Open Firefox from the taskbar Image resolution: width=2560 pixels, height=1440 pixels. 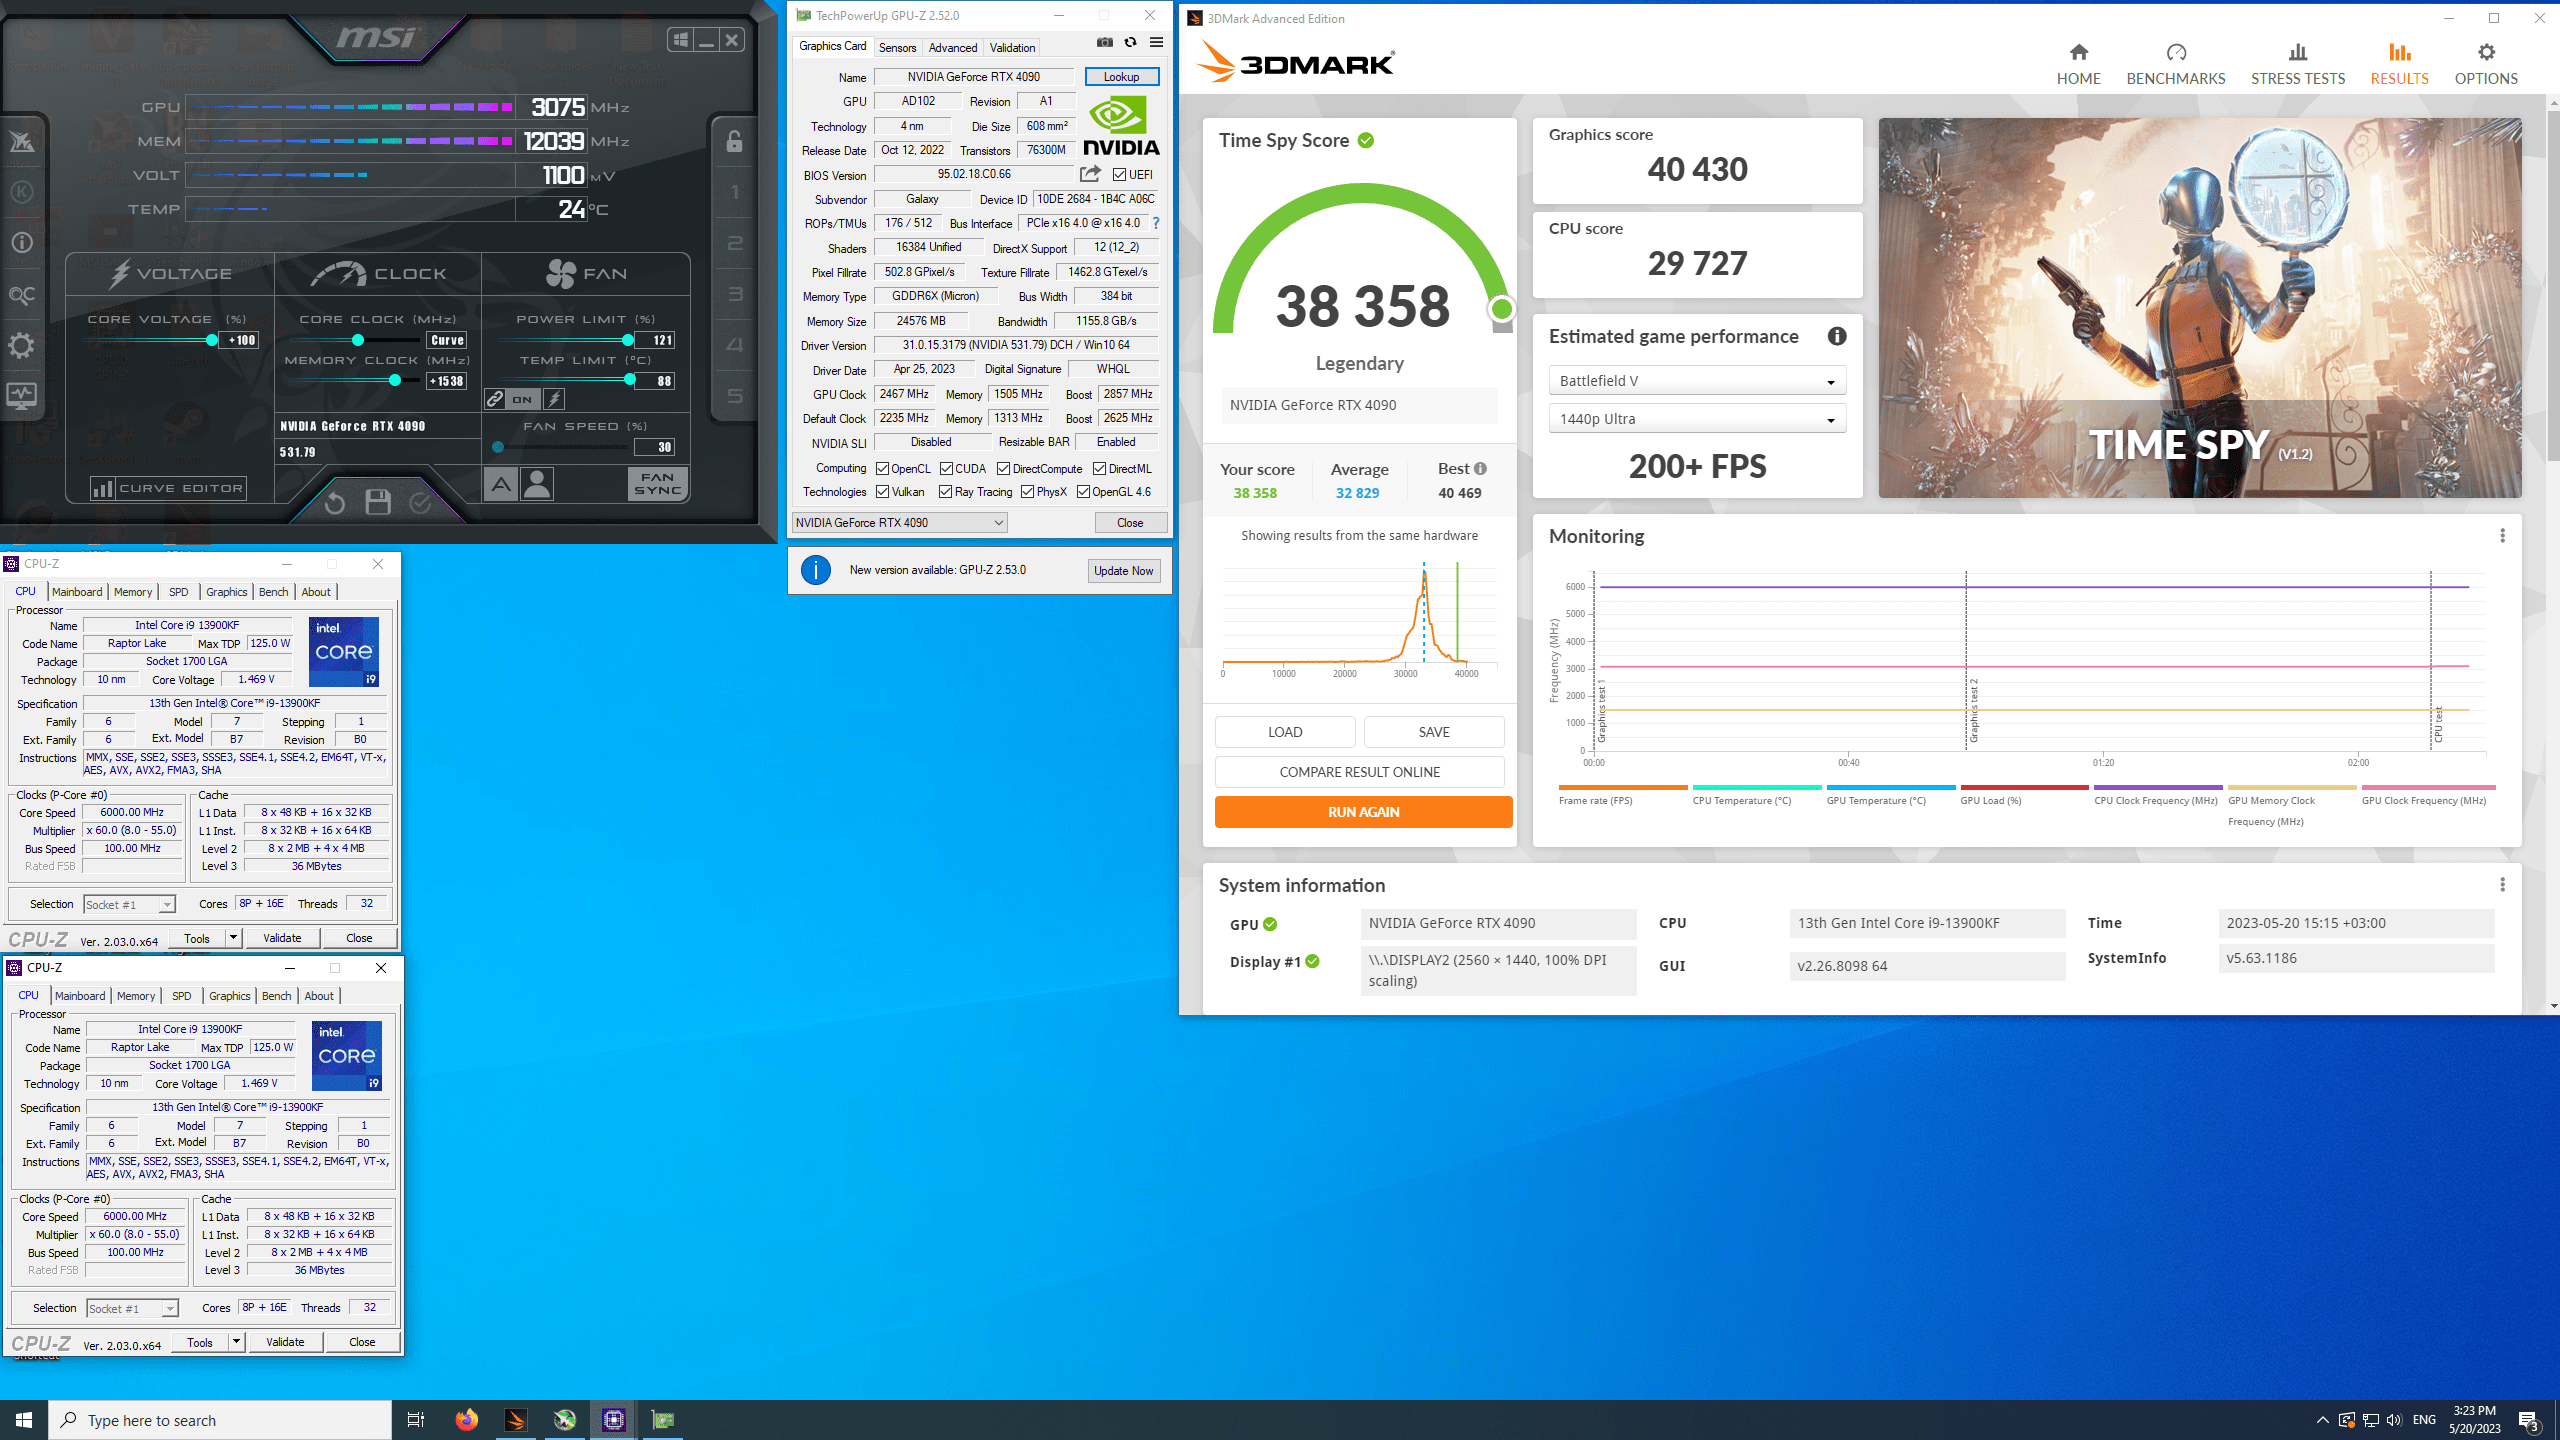[466, 1420]
